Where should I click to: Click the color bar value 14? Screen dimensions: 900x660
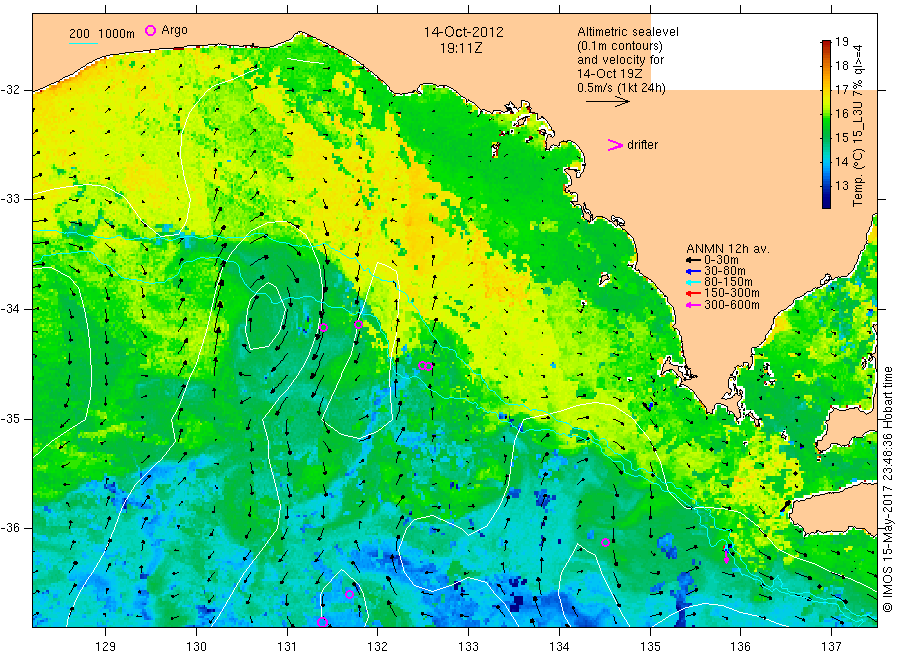tap(841, 161)
